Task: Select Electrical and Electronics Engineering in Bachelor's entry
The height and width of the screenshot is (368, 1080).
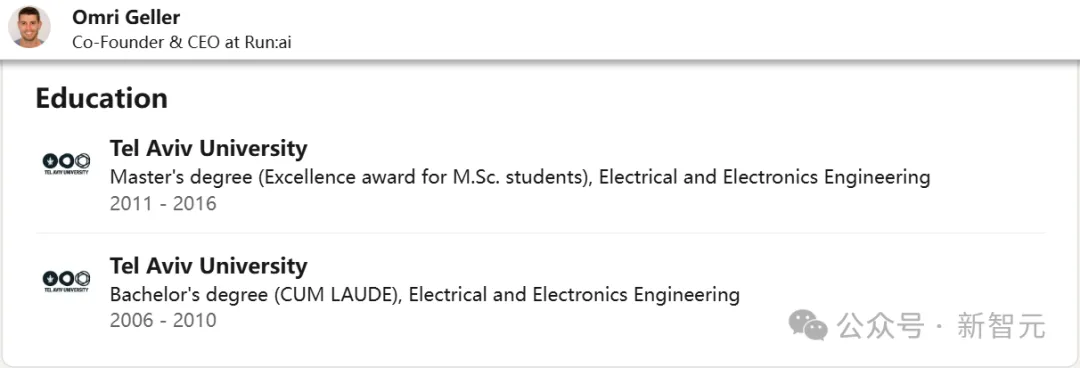Action: tap(574, 295)
